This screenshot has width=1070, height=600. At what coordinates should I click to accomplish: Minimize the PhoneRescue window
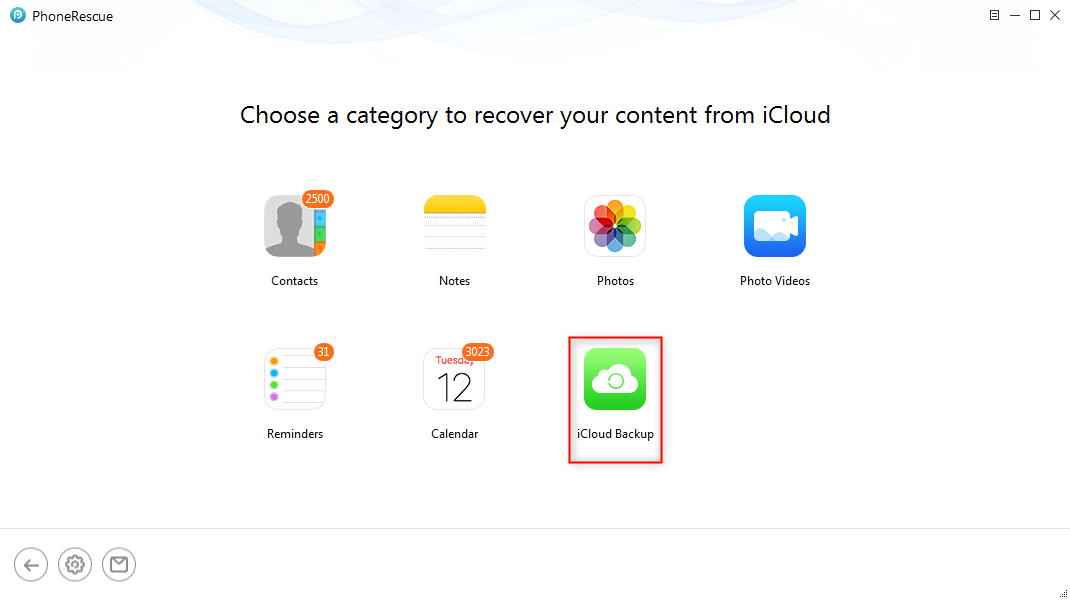coord(1014,15)
